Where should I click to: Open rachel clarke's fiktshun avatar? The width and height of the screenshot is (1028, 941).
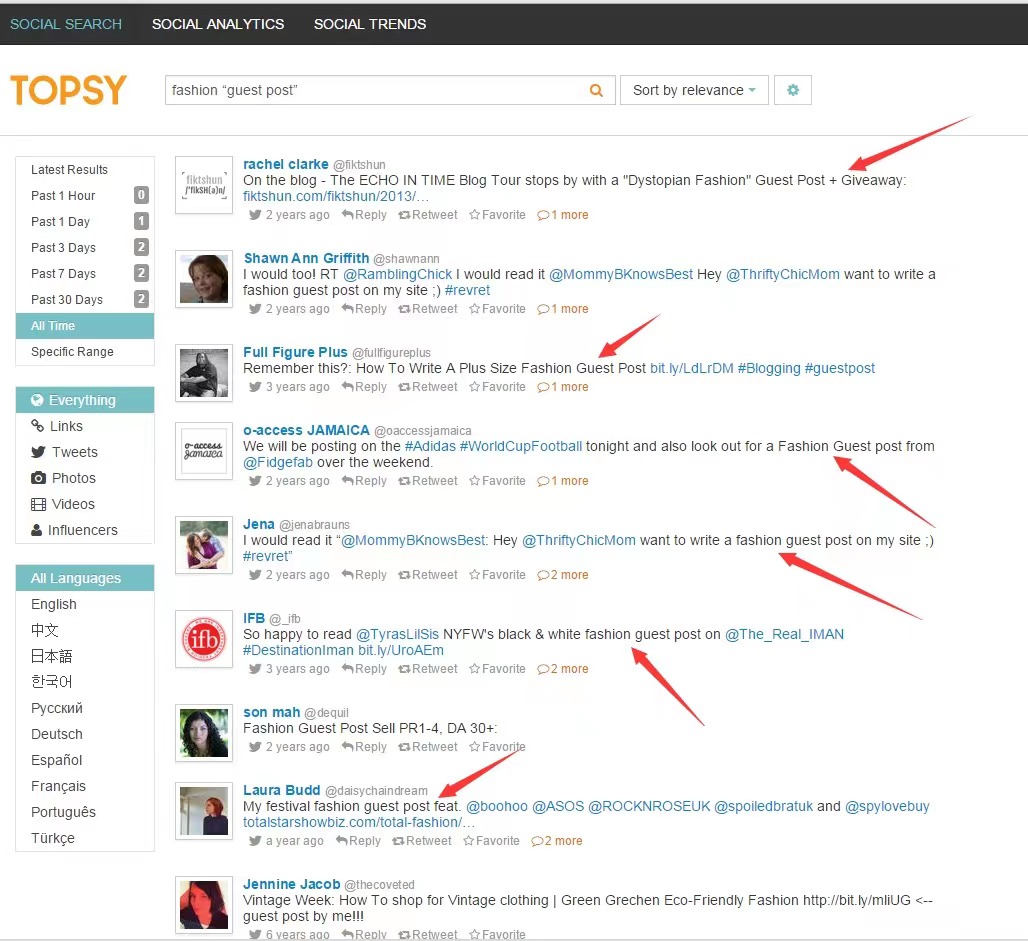[x=204, y=184]
